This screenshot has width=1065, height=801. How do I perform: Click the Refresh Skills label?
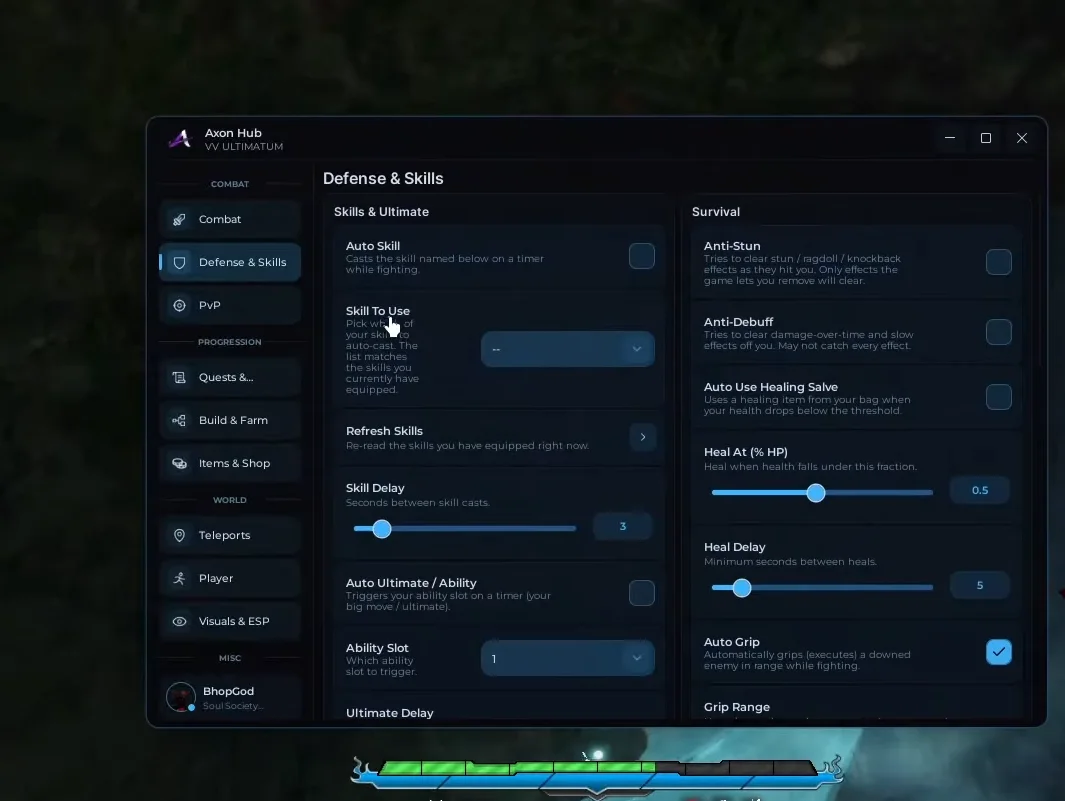coord(384,431)
